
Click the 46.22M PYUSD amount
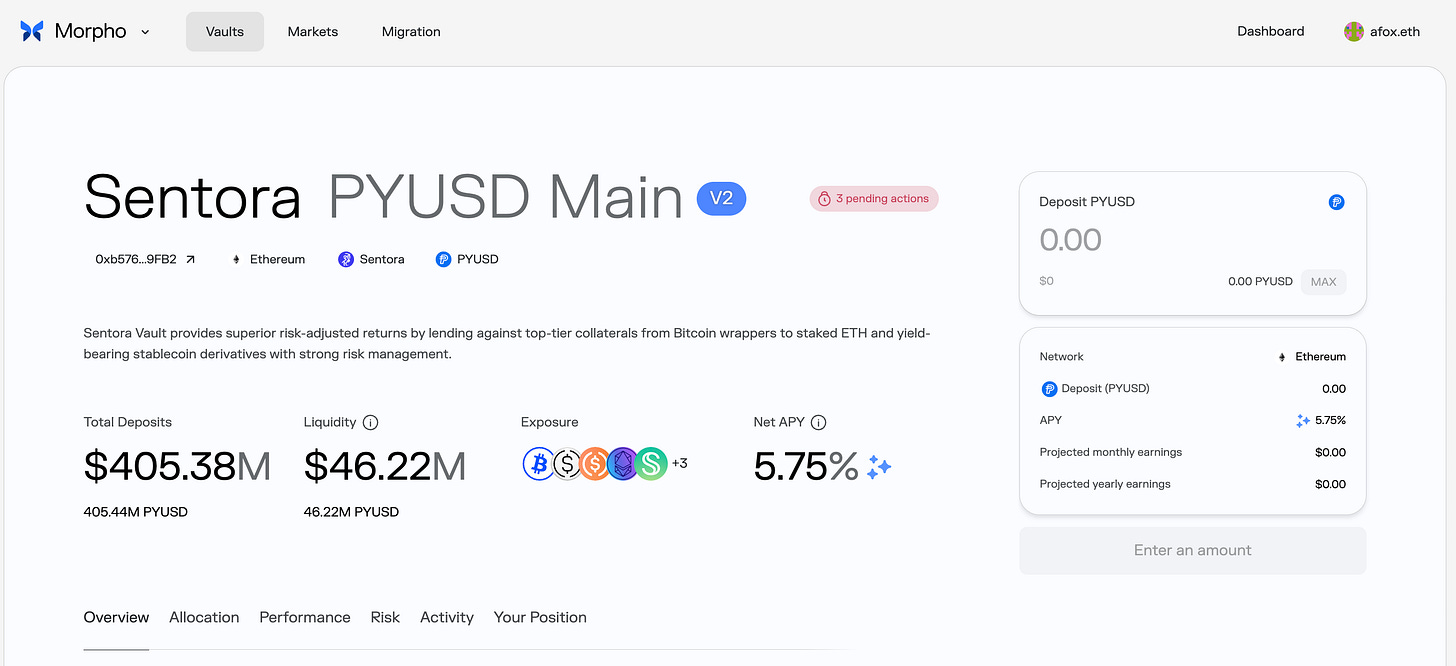coord(351,512)
